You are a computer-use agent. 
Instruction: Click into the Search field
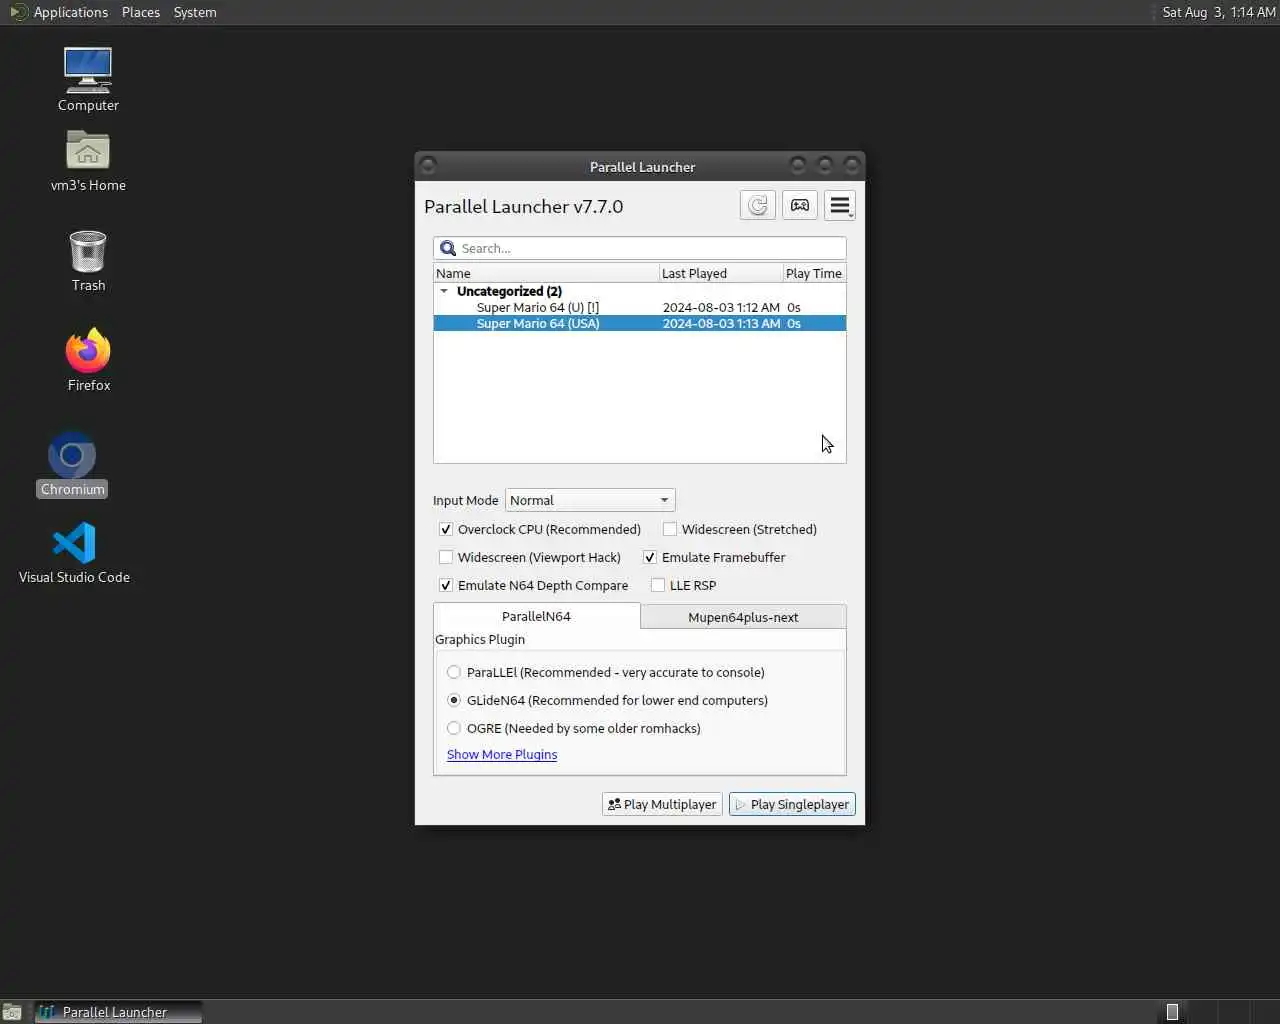pyautogui.click(x=640, y=248)
